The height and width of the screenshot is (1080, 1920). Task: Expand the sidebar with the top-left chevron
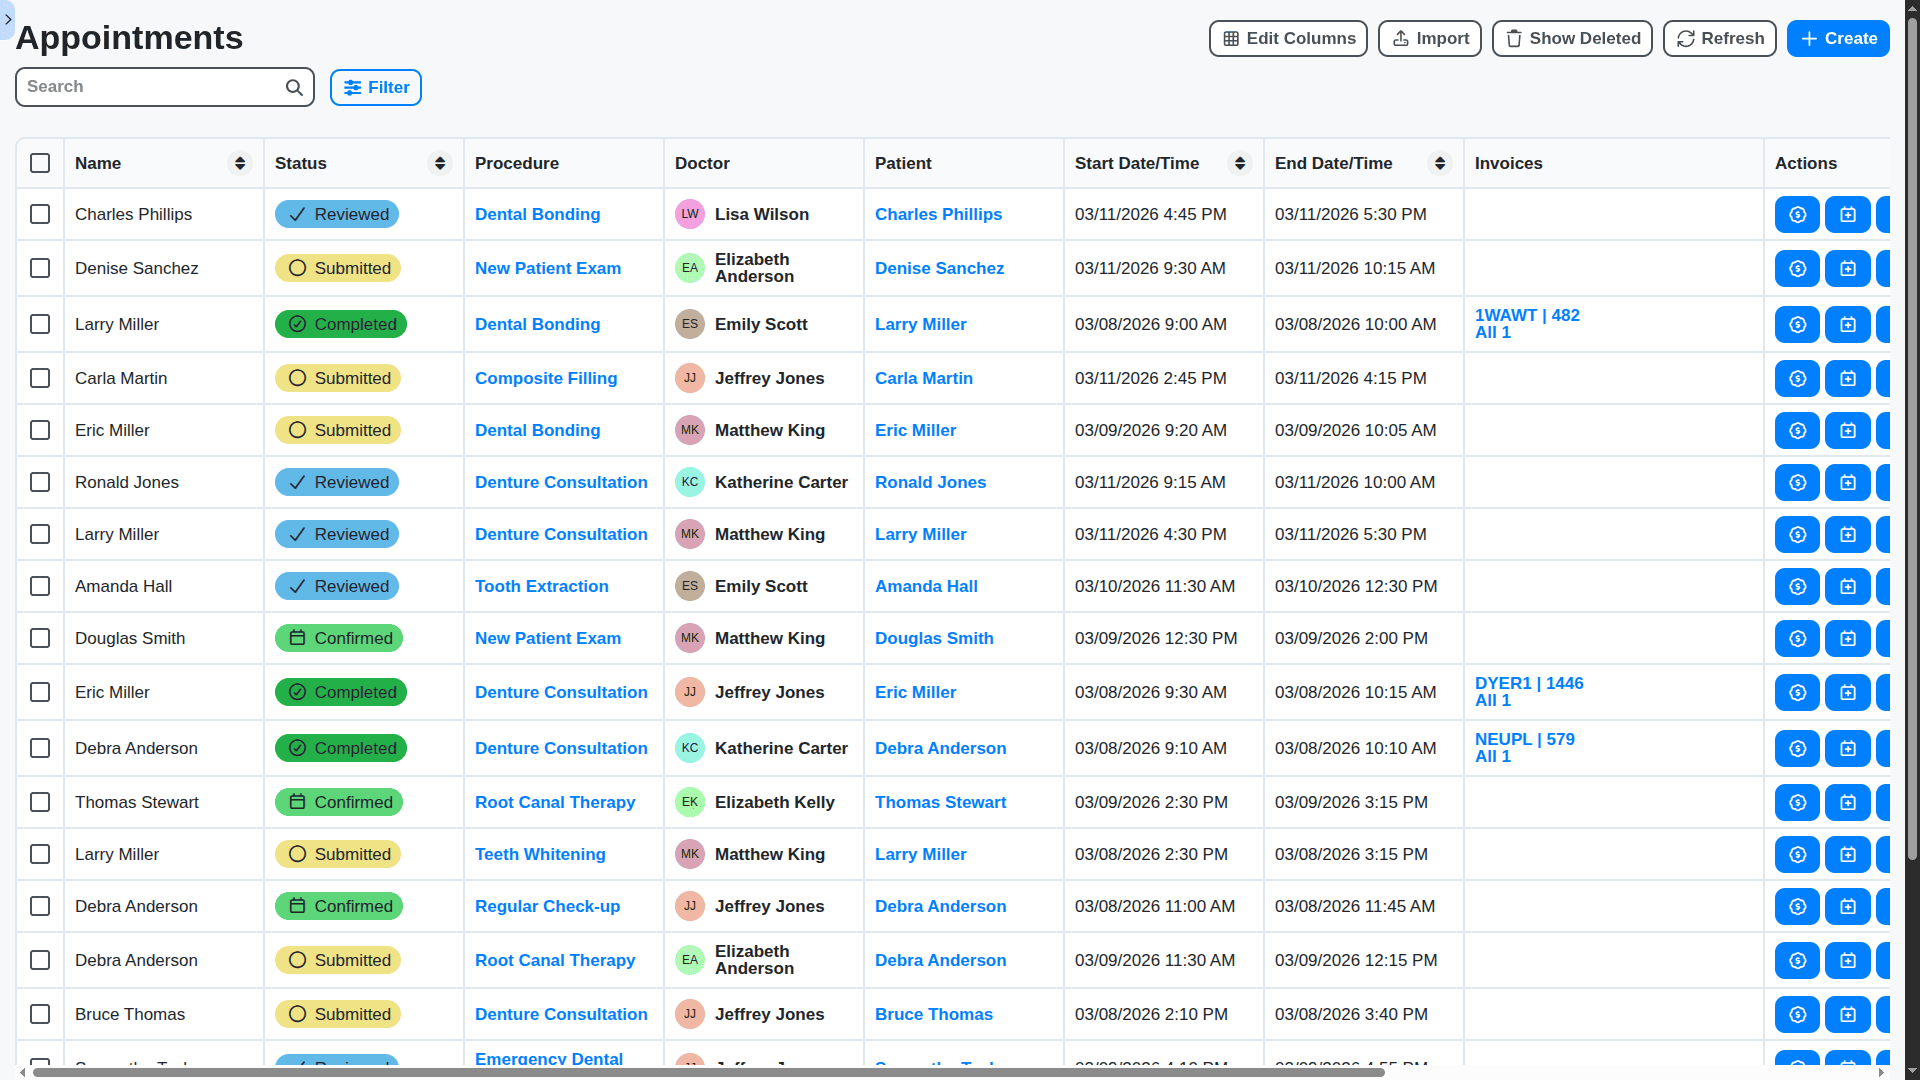(8, 19)
